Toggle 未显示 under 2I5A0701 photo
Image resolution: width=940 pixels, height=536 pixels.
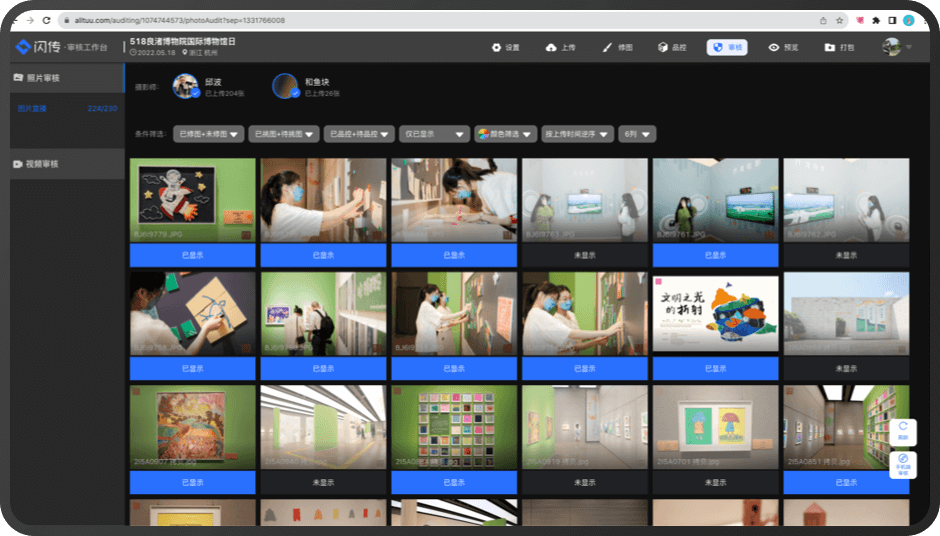[715, 482]
